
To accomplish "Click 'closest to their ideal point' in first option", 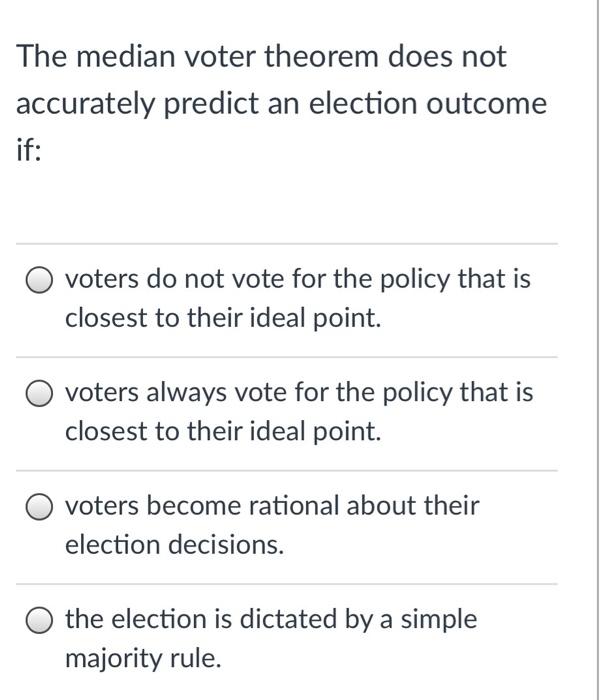I will (x=223, y=319).
